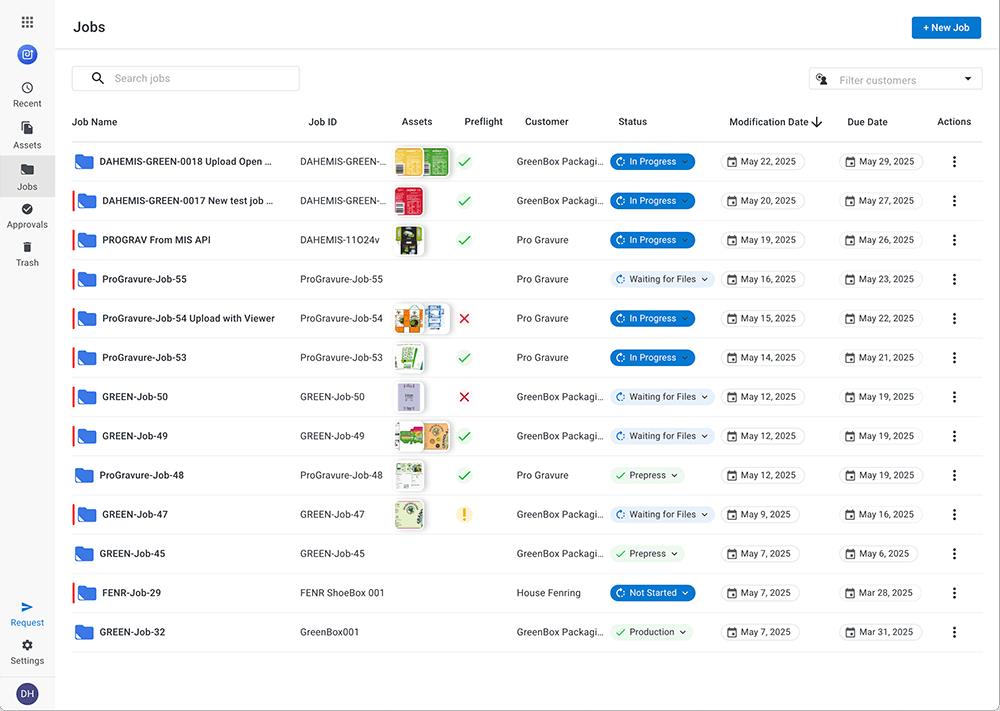Expand the Filter customers dropdown
This screenshot has width=1000, height=711.
coord(967,80)
